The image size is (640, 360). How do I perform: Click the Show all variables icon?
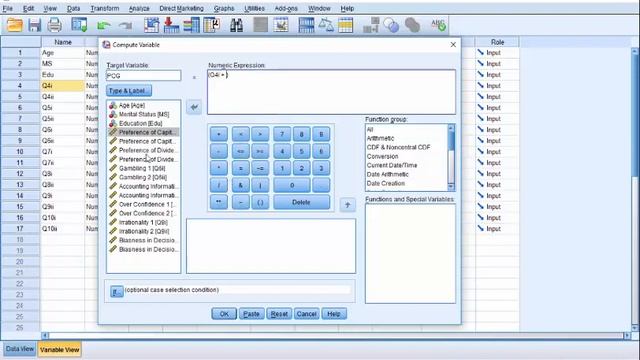[x=412, y=25]
